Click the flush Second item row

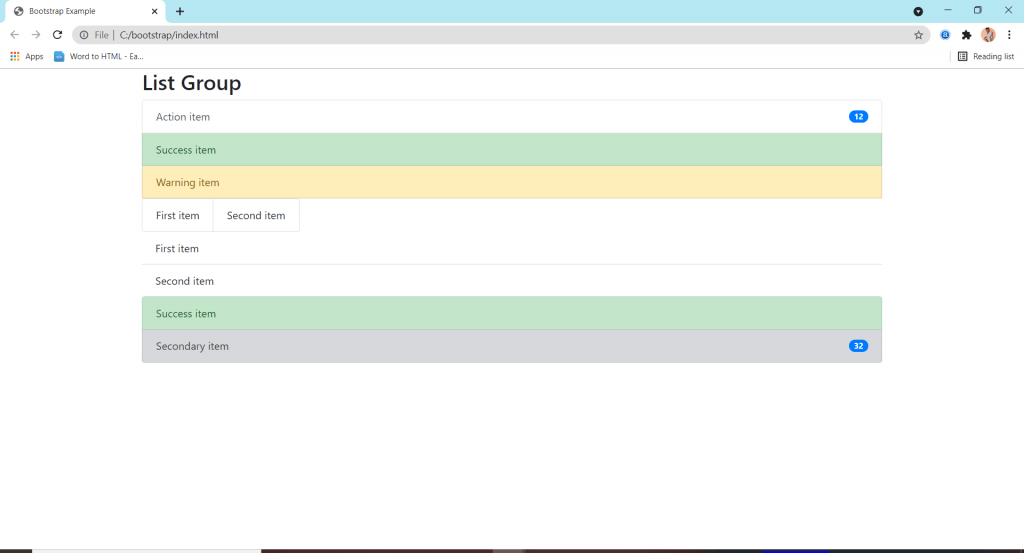click(512, 281)
